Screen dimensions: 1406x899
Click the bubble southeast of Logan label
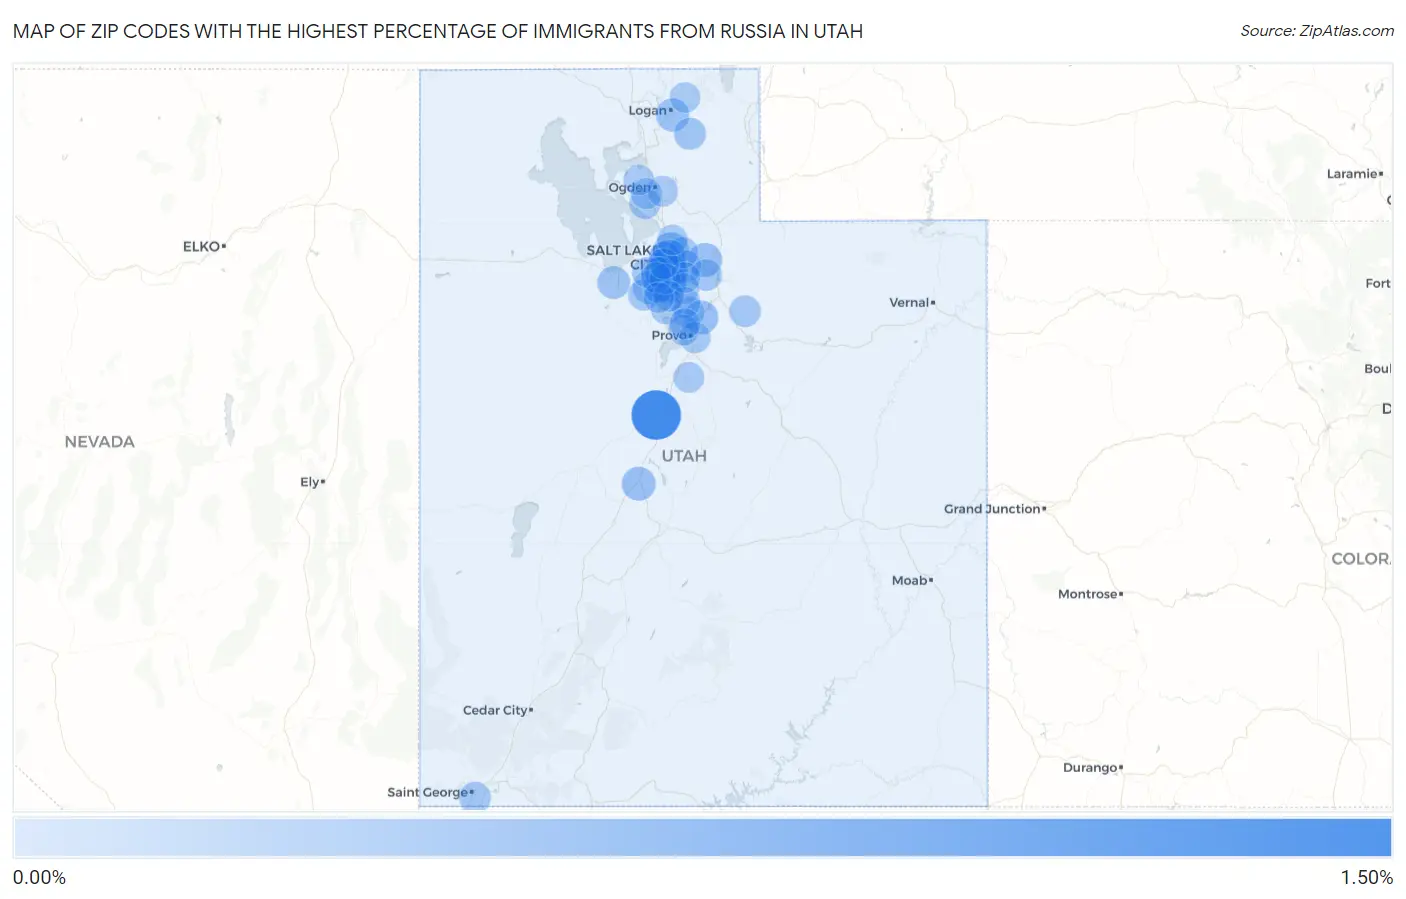[690, 133]
